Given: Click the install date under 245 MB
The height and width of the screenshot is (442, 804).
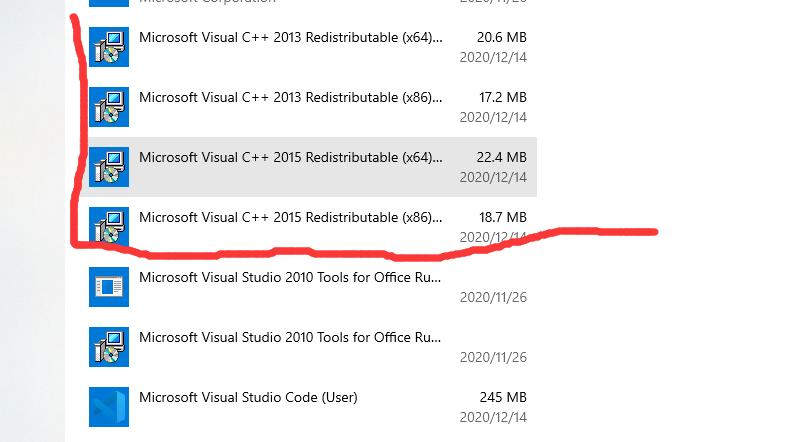Looking at the screenshot, I should click(x=493, y=417).
